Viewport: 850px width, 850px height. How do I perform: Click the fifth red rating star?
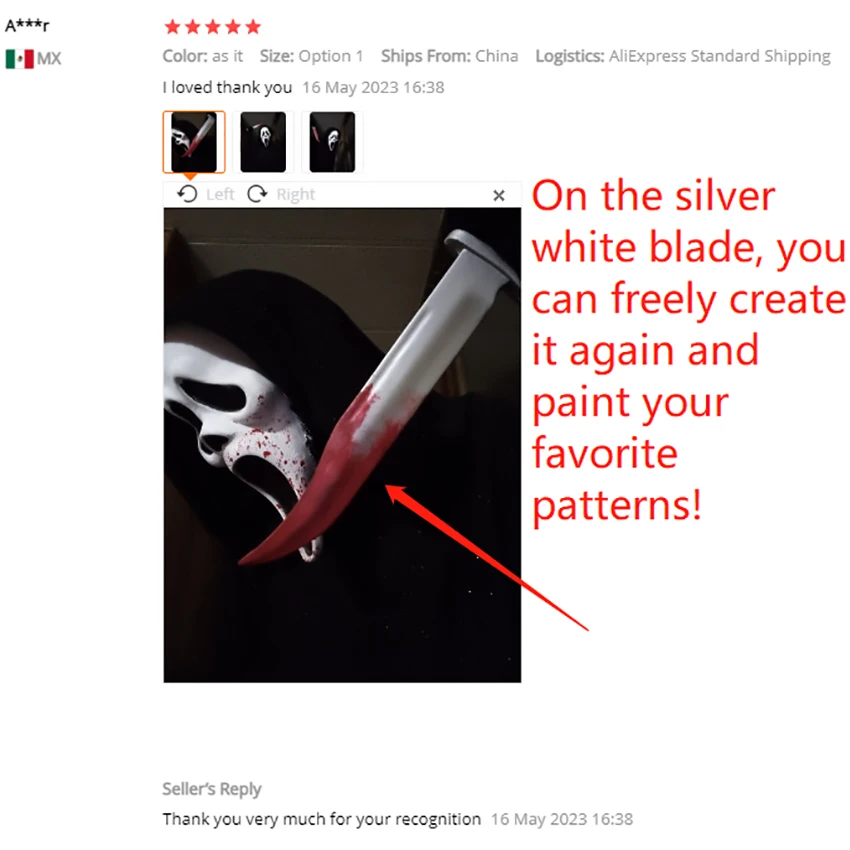pyautogui.click(x=253, y=27)
